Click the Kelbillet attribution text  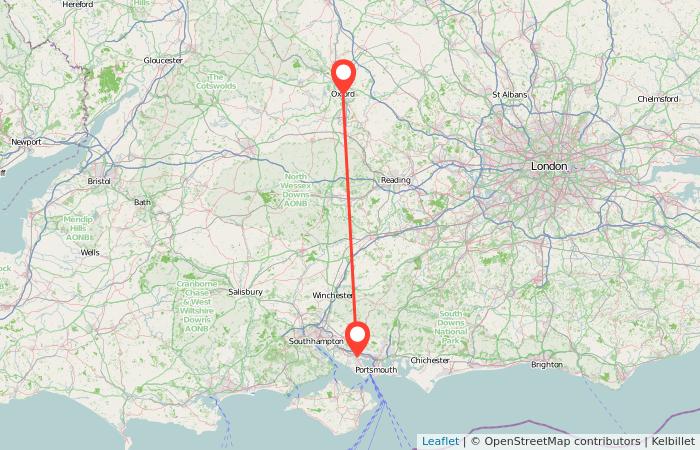tap(673, 442)
